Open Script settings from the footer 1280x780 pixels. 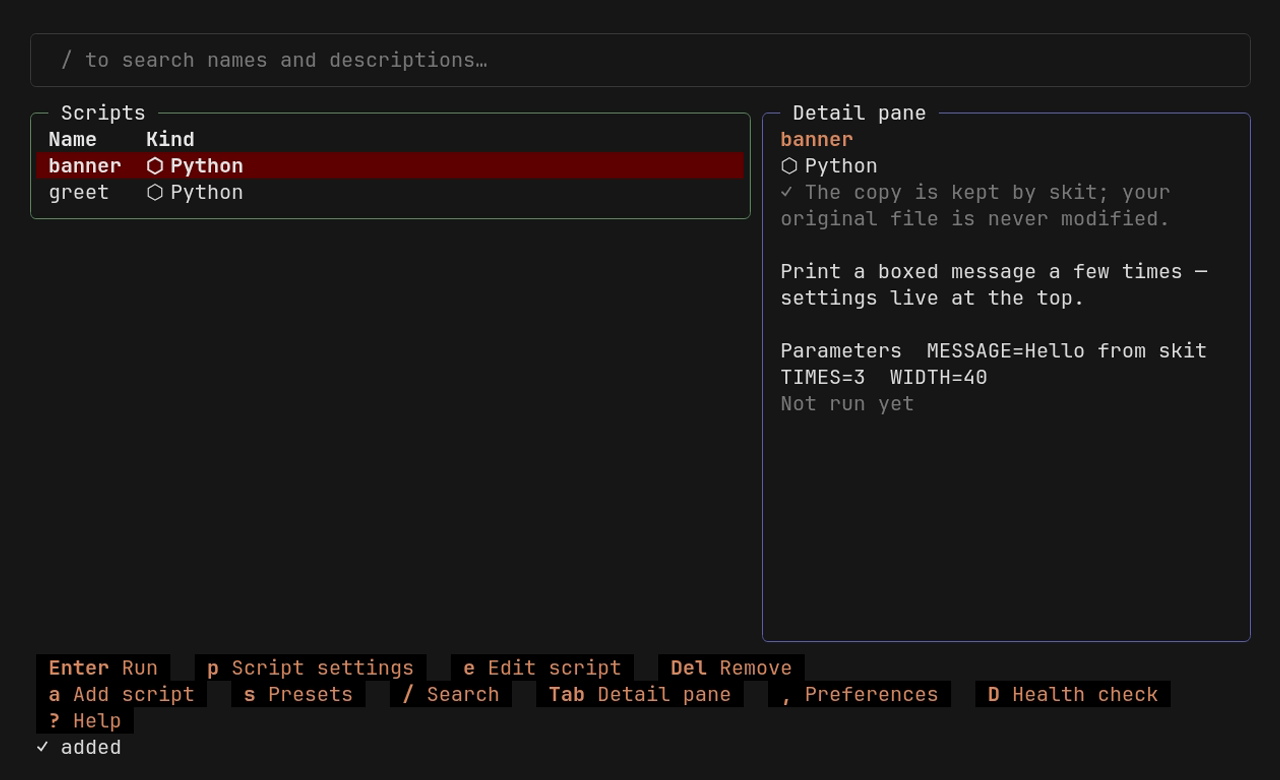point(310,668)
